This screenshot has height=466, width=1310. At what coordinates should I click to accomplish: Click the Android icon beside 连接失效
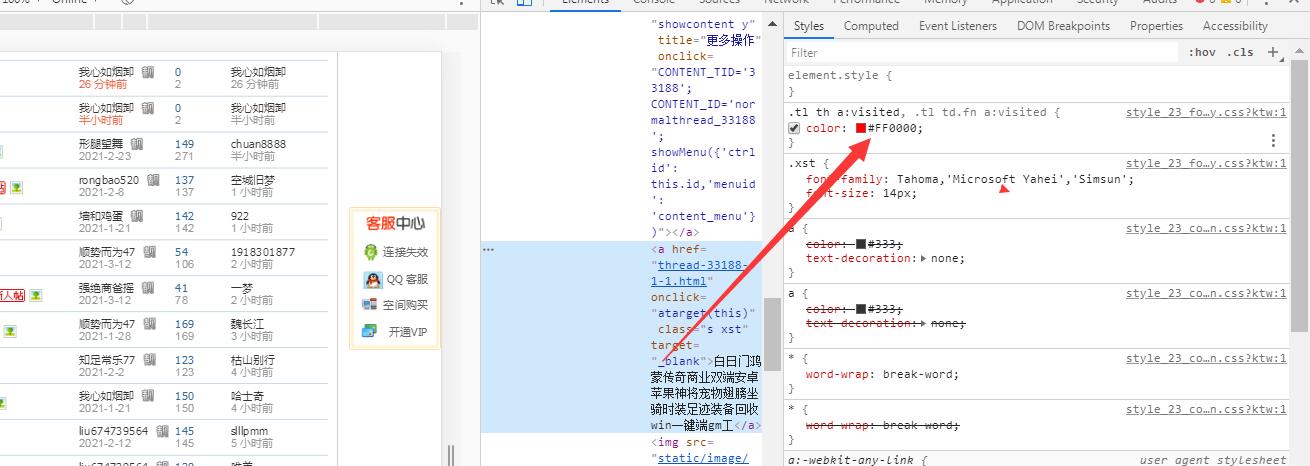coord(371,252)
